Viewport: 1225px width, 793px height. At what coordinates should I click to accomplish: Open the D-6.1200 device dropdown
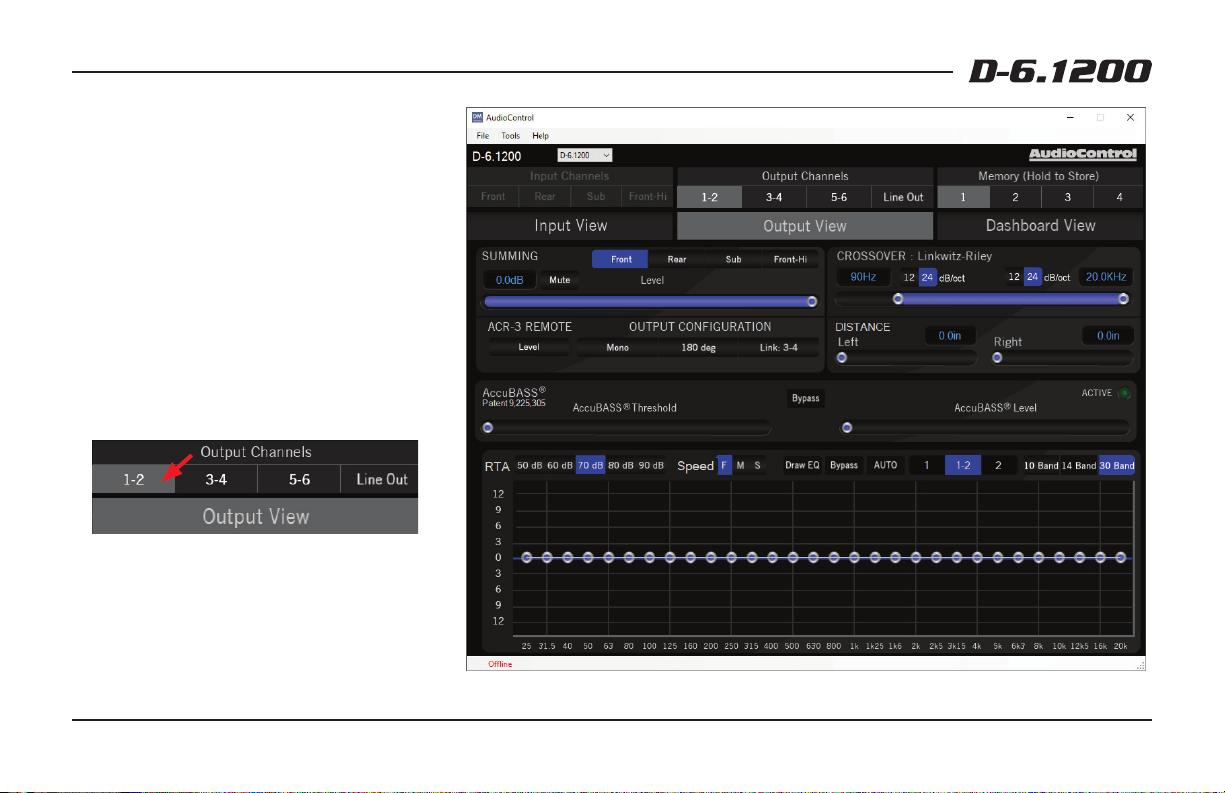[585, 155]
